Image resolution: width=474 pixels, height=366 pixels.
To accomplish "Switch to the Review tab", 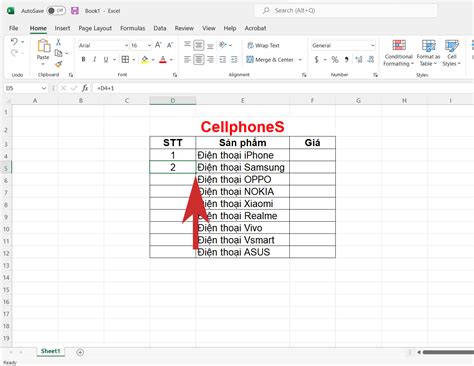I will click(x=184, y=28).
